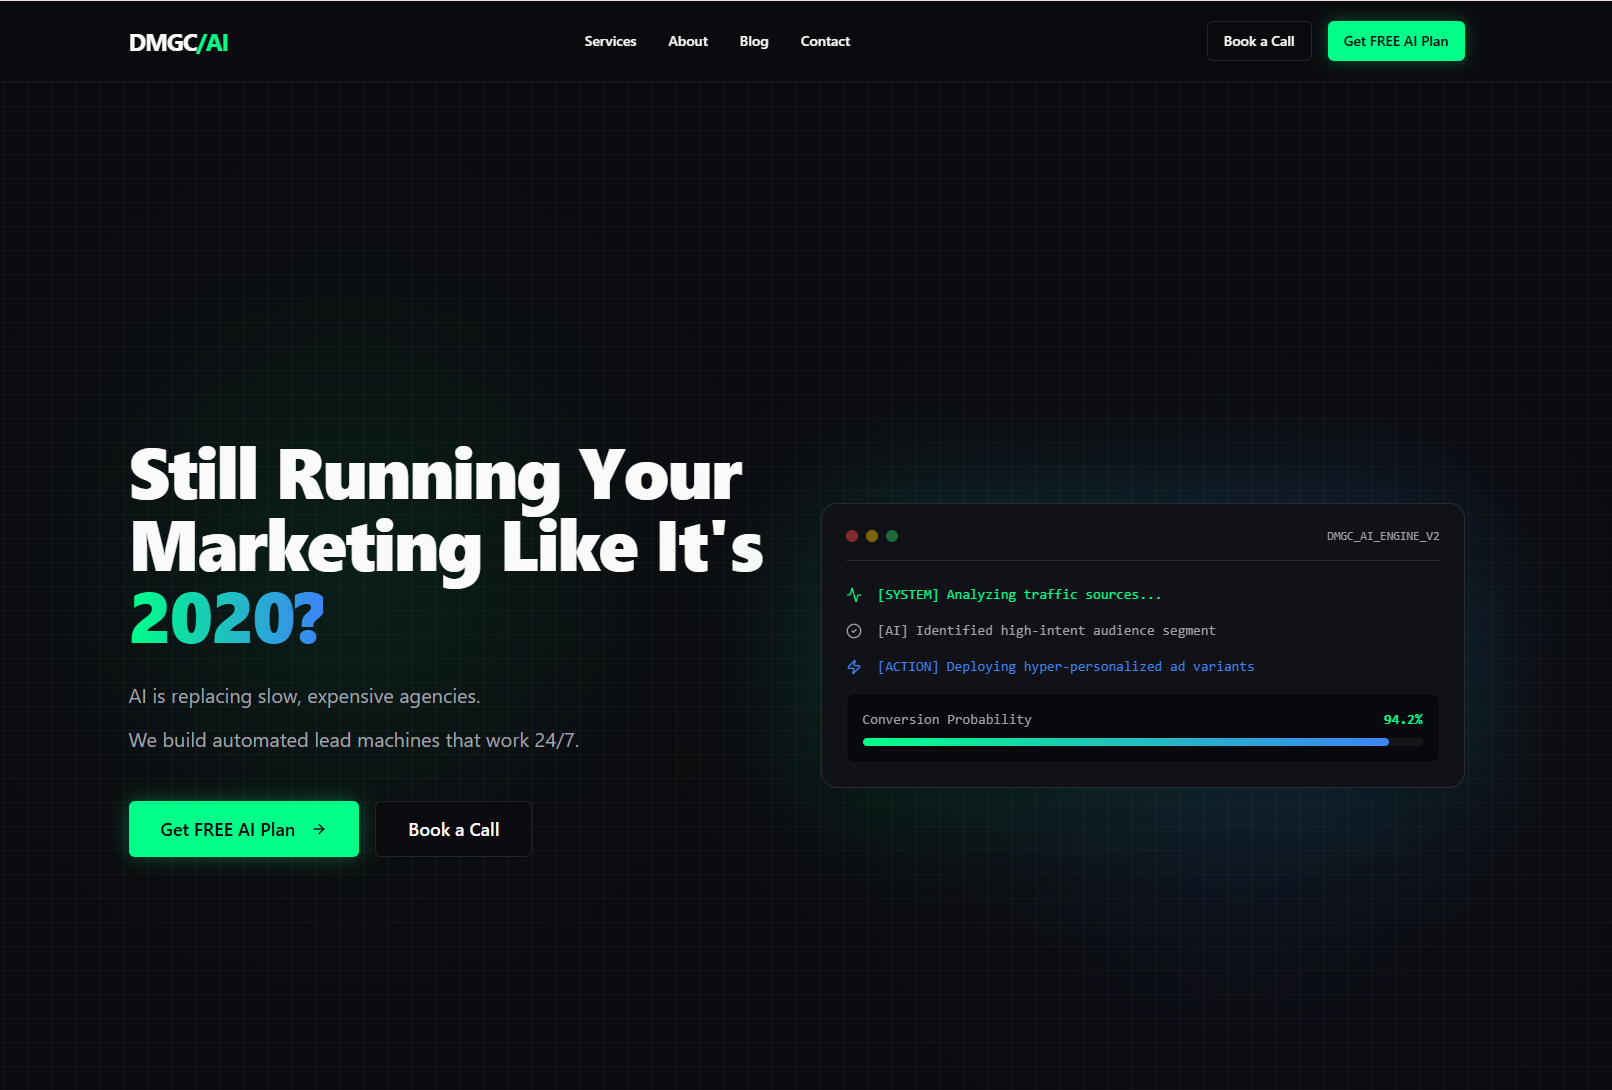Click the header Get FREE AI Plan button
The height and width of the screenshot is (1090, 1612).
[1396, 41]
